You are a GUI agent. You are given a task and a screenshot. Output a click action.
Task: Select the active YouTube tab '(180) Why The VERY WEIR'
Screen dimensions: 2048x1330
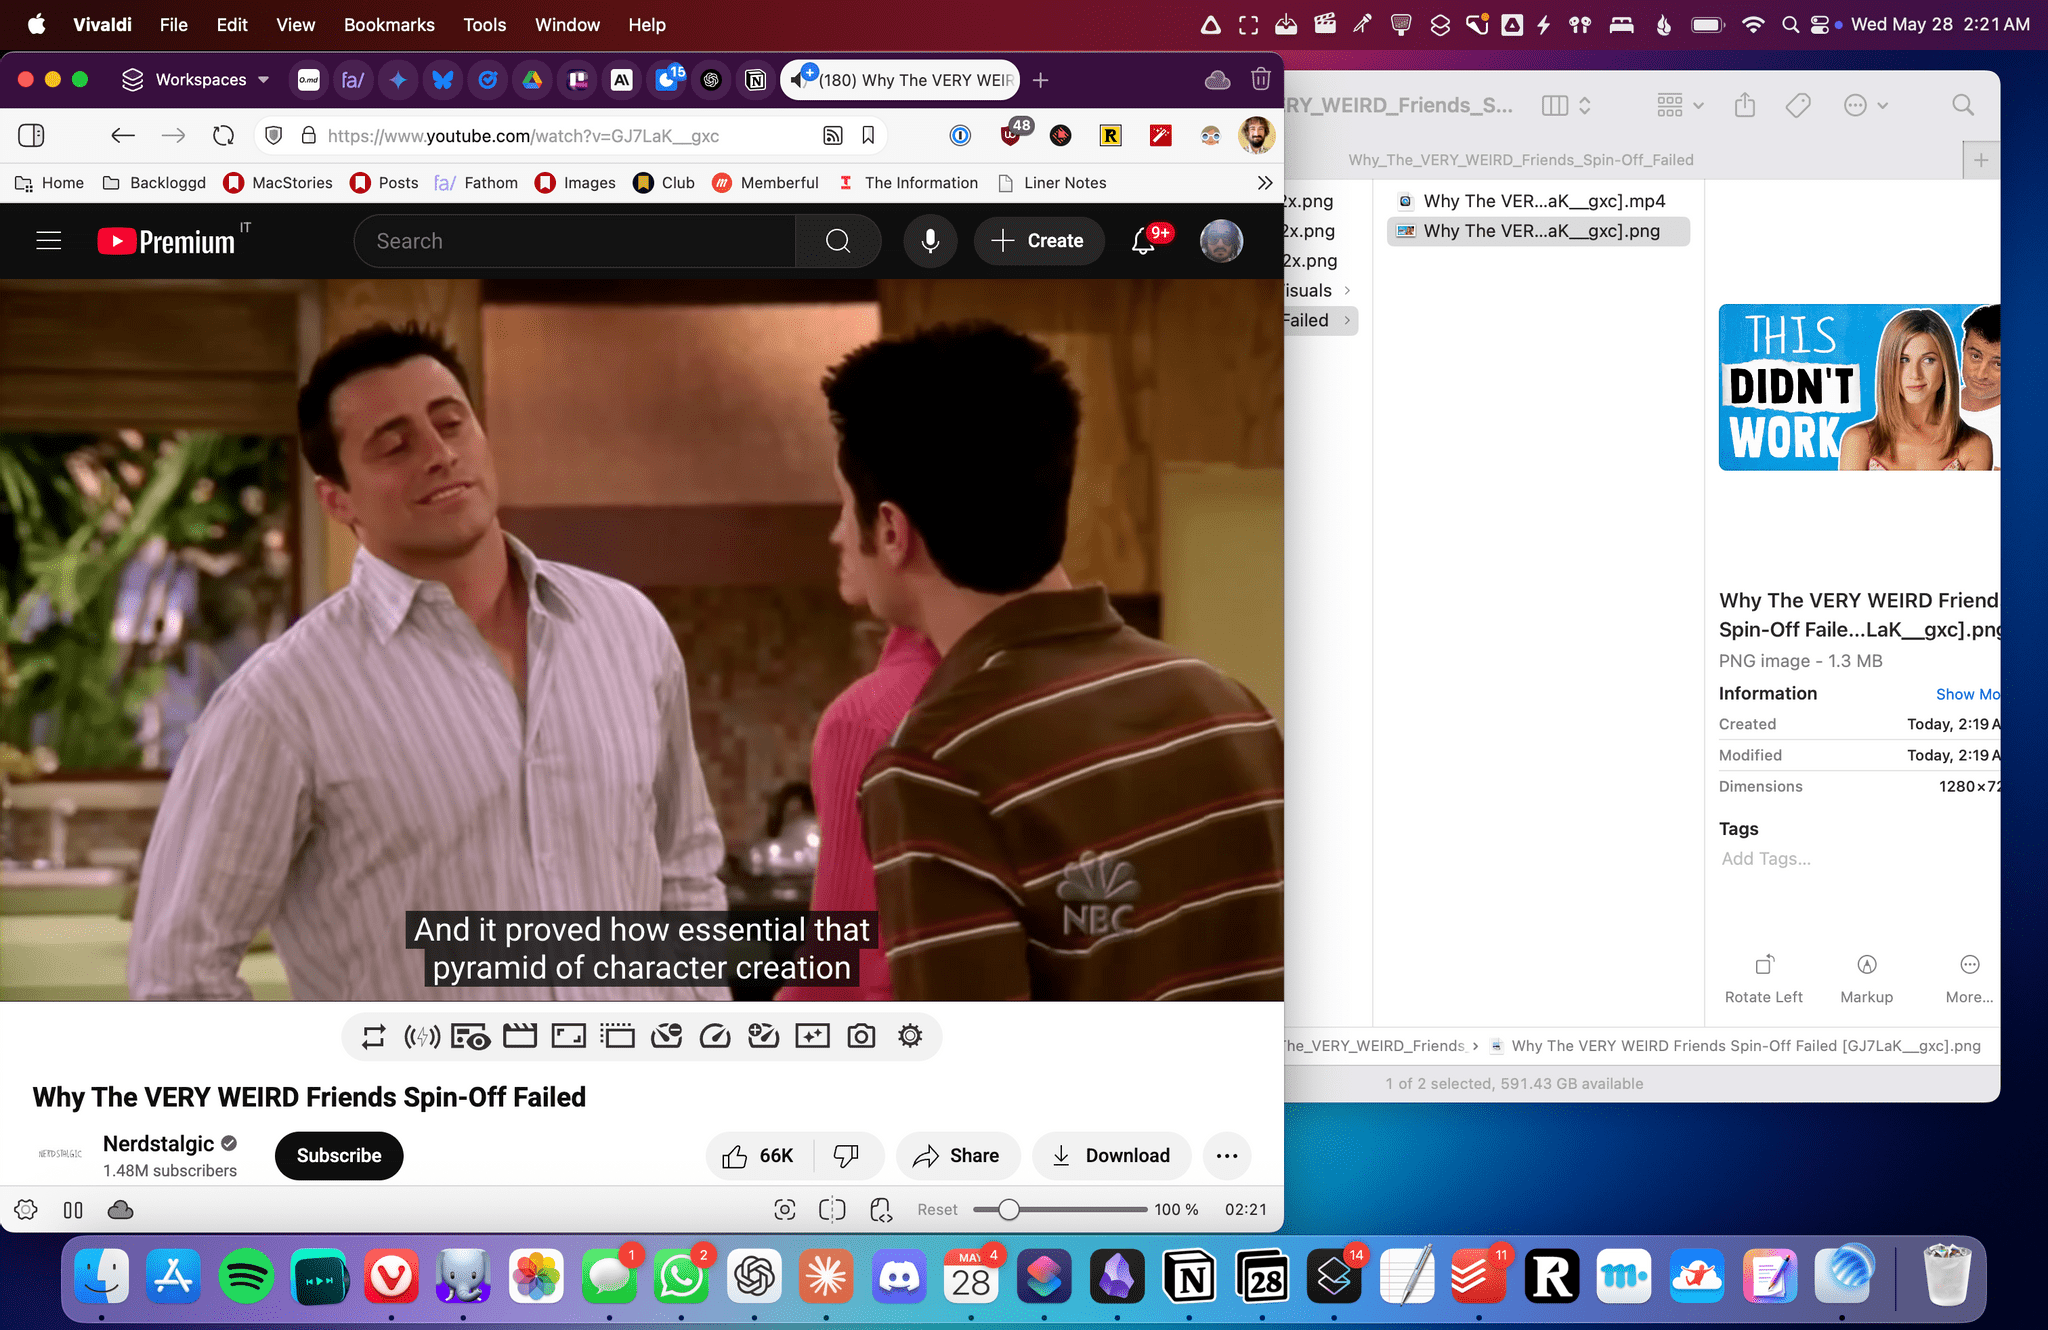[x=900, y=80]
